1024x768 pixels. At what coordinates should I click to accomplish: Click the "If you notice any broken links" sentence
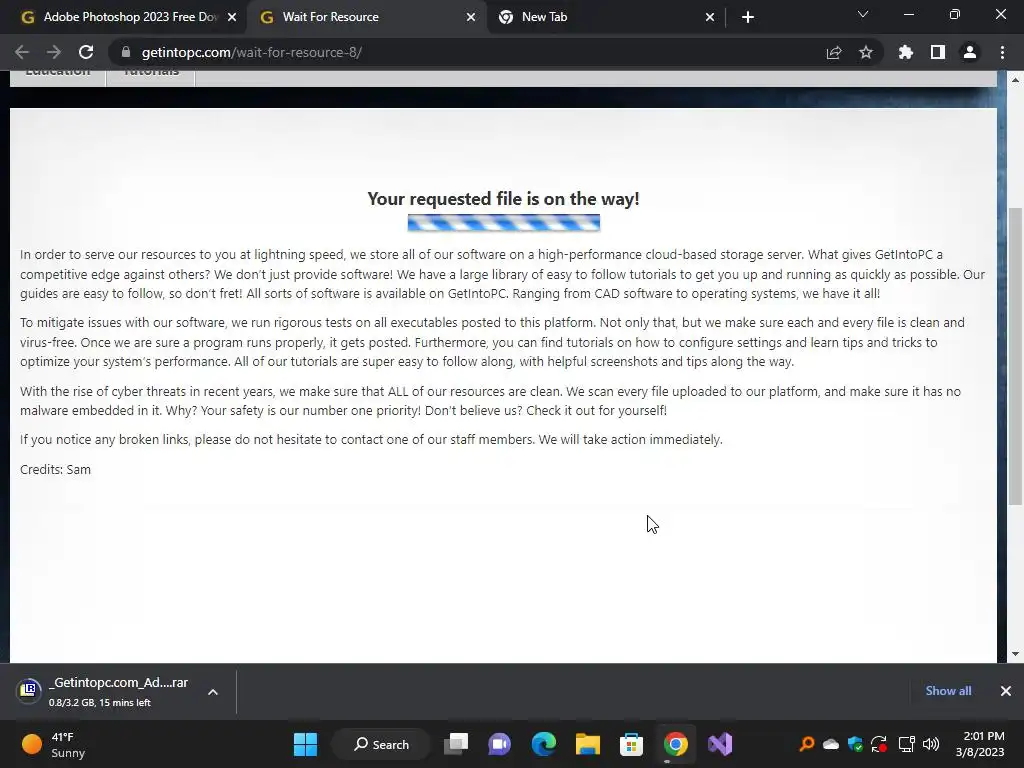371,440
